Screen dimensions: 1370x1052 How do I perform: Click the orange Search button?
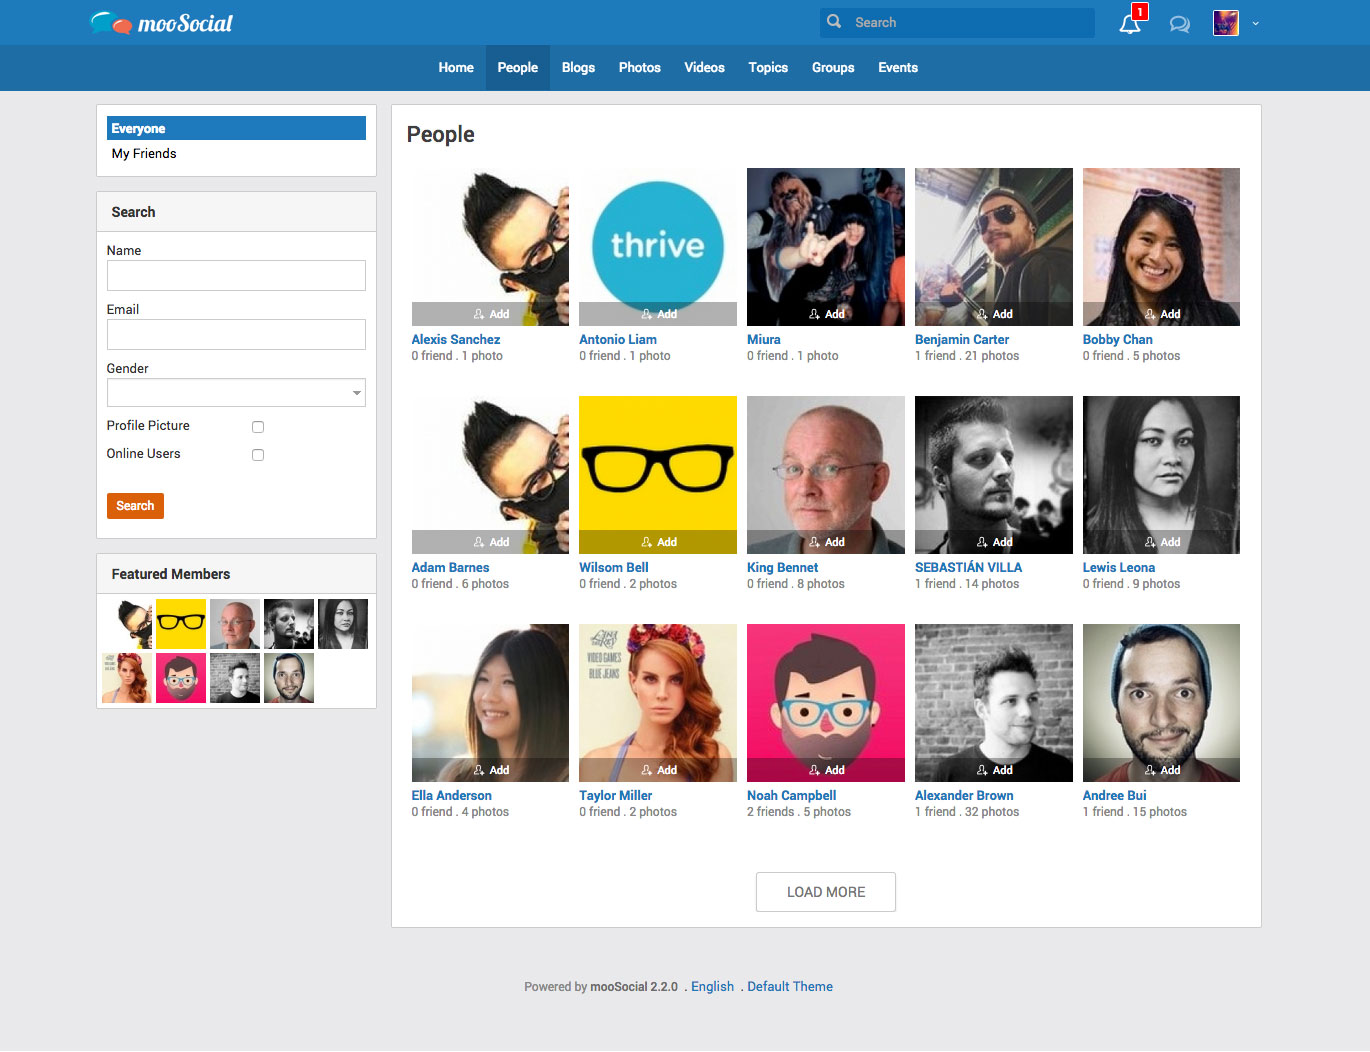coord(135,506)
